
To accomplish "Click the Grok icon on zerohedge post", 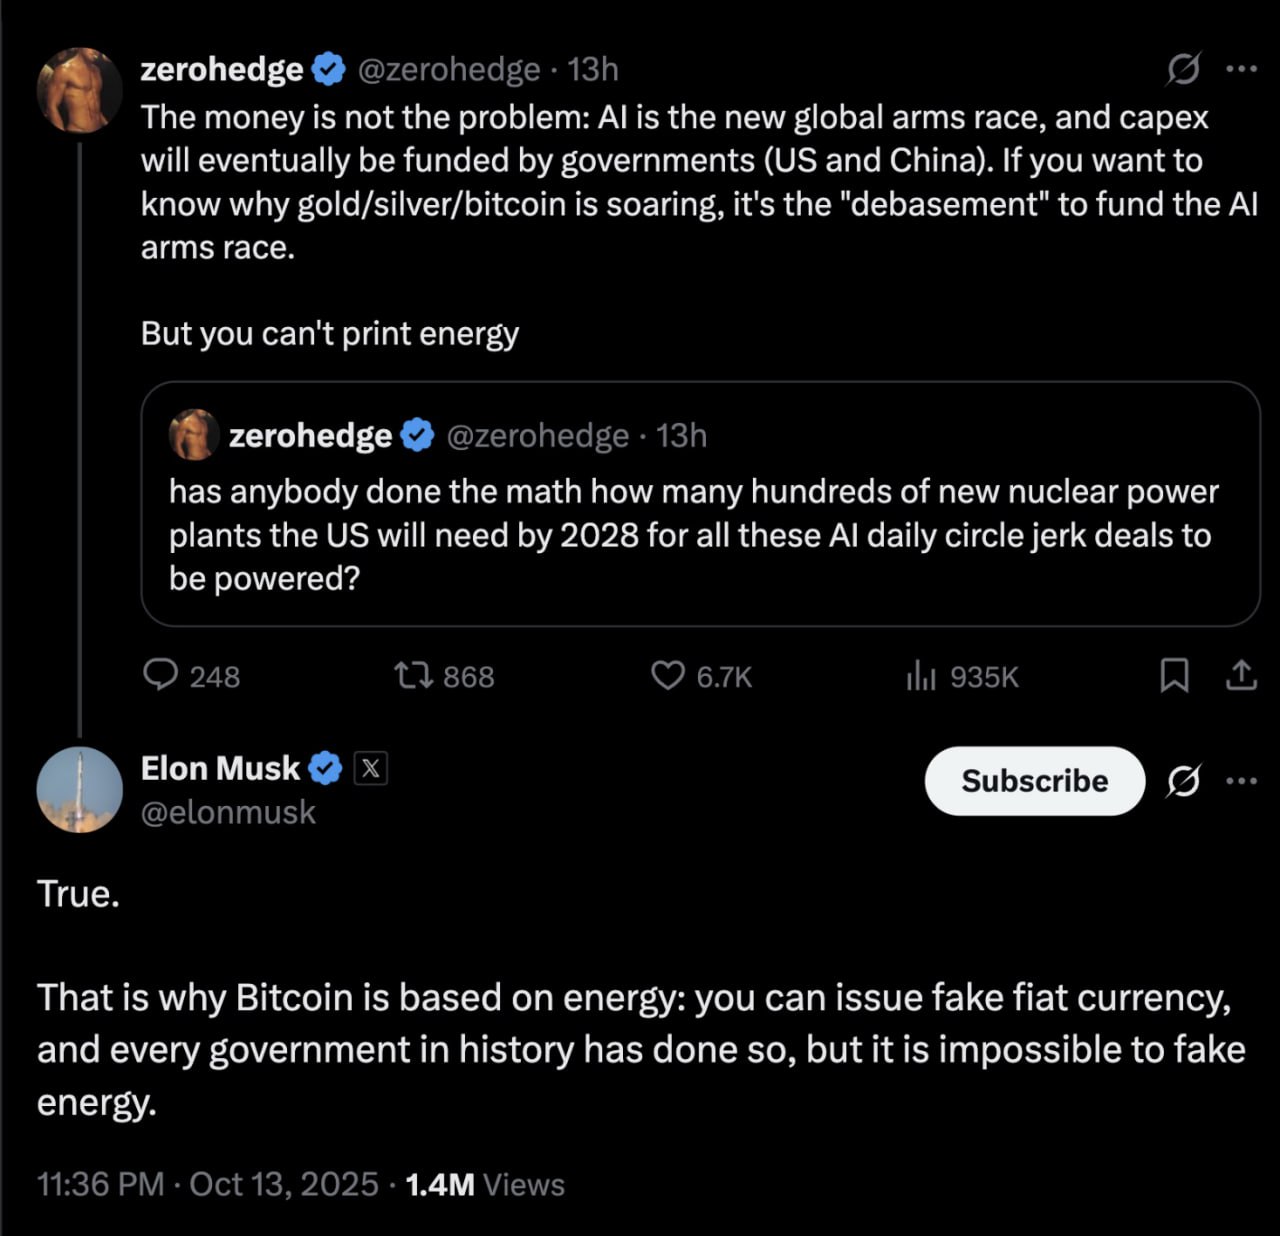I will tap(1183, 69).
